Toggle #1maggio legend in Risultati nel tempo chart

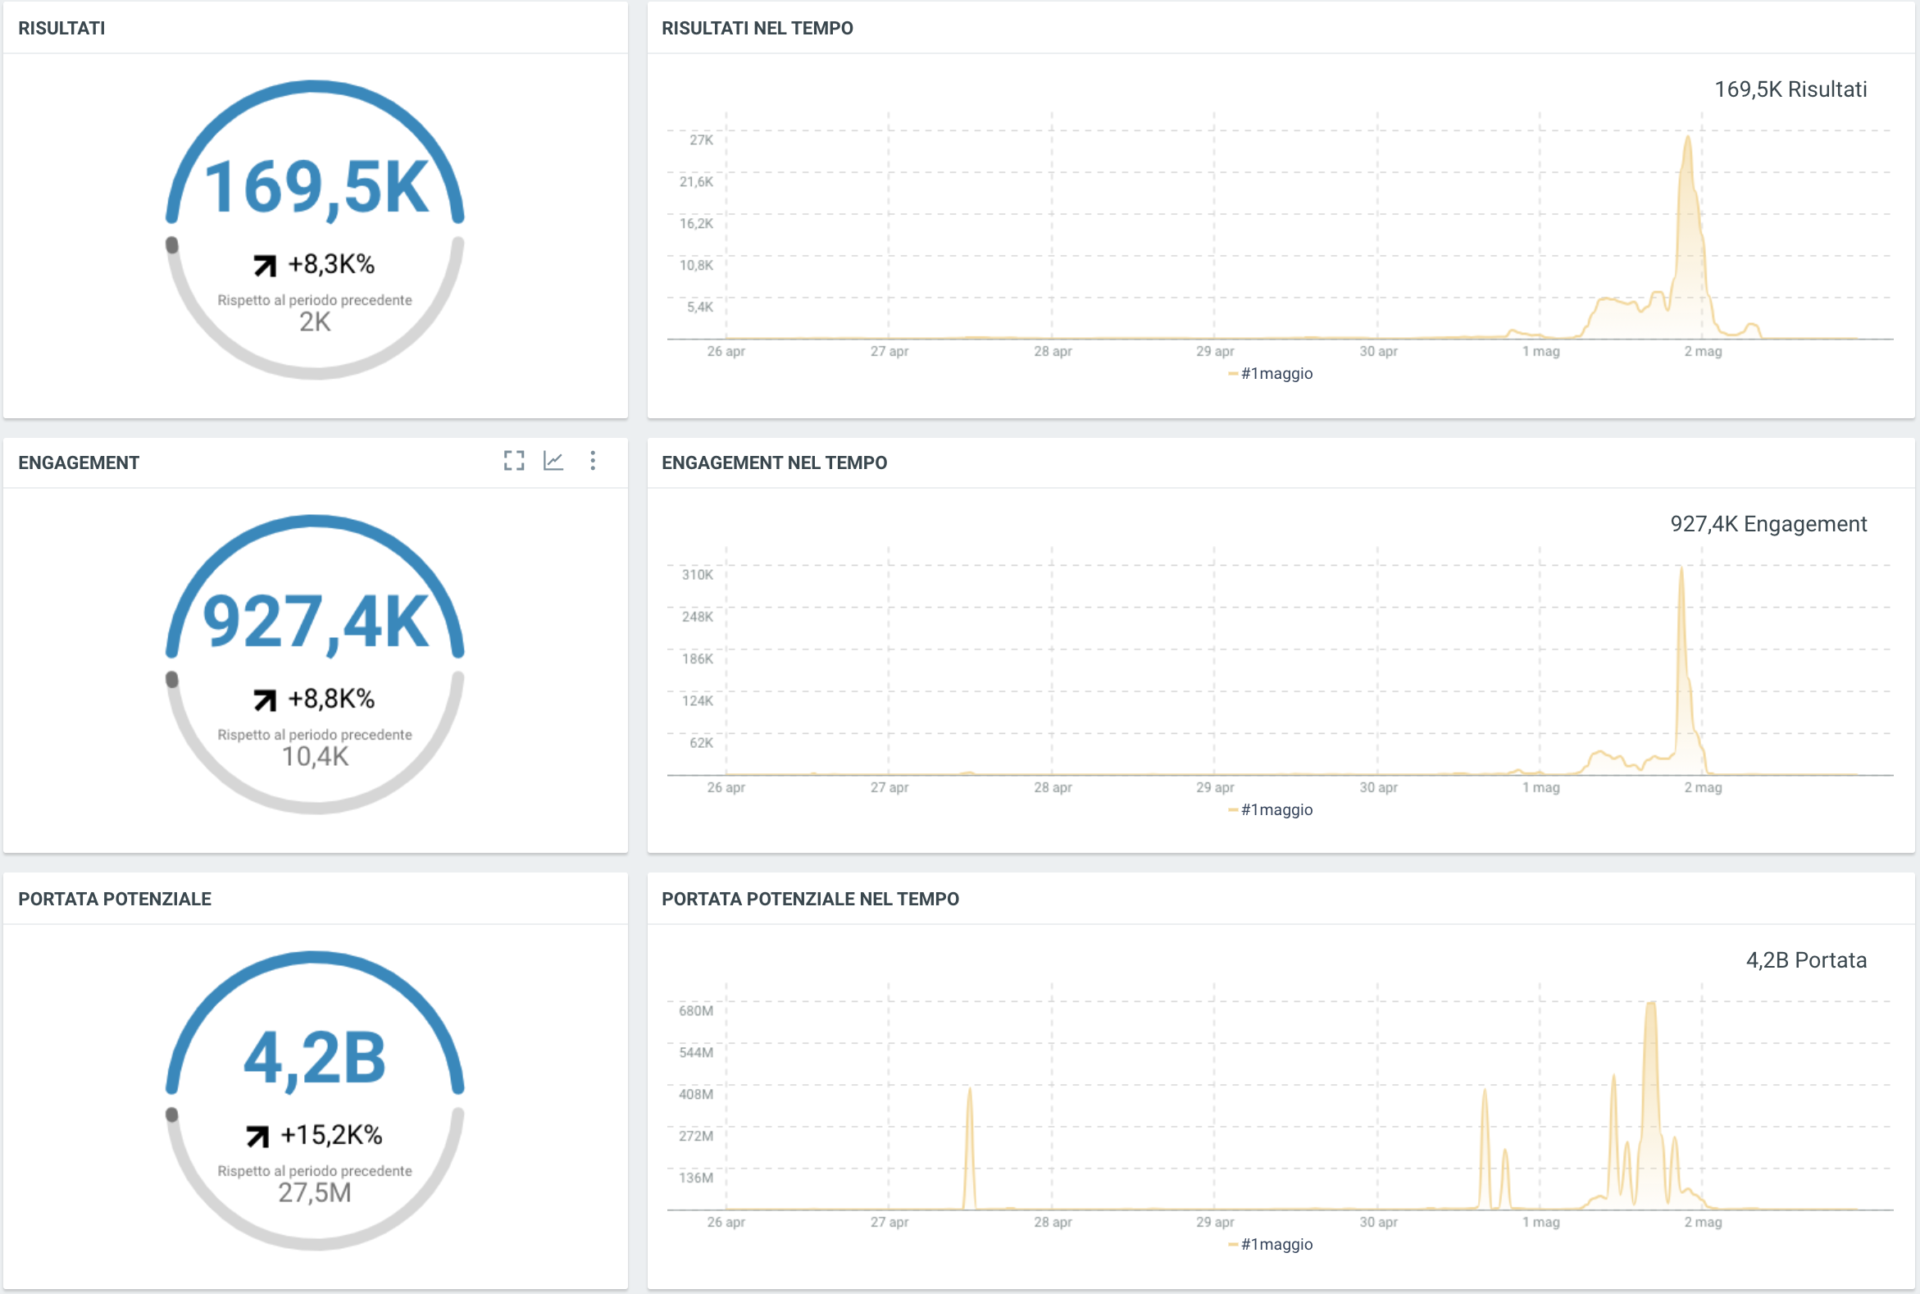pyautogui.click(x=1270, y=373)
